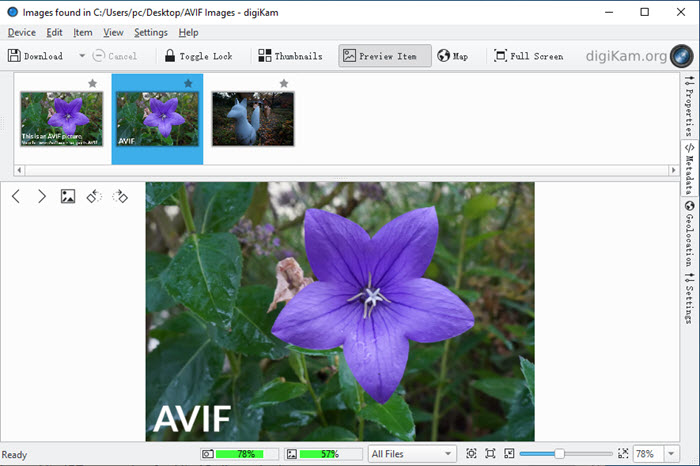Switch to Thumbnails view
Viewport: 700px width, 466px height.
coord(290,56)
